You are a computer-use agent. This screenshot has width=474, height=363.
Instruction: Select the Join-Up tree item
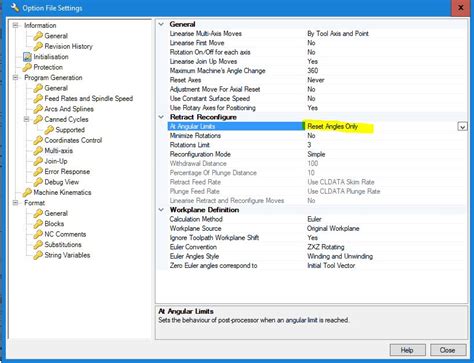(x=56, y=161)
